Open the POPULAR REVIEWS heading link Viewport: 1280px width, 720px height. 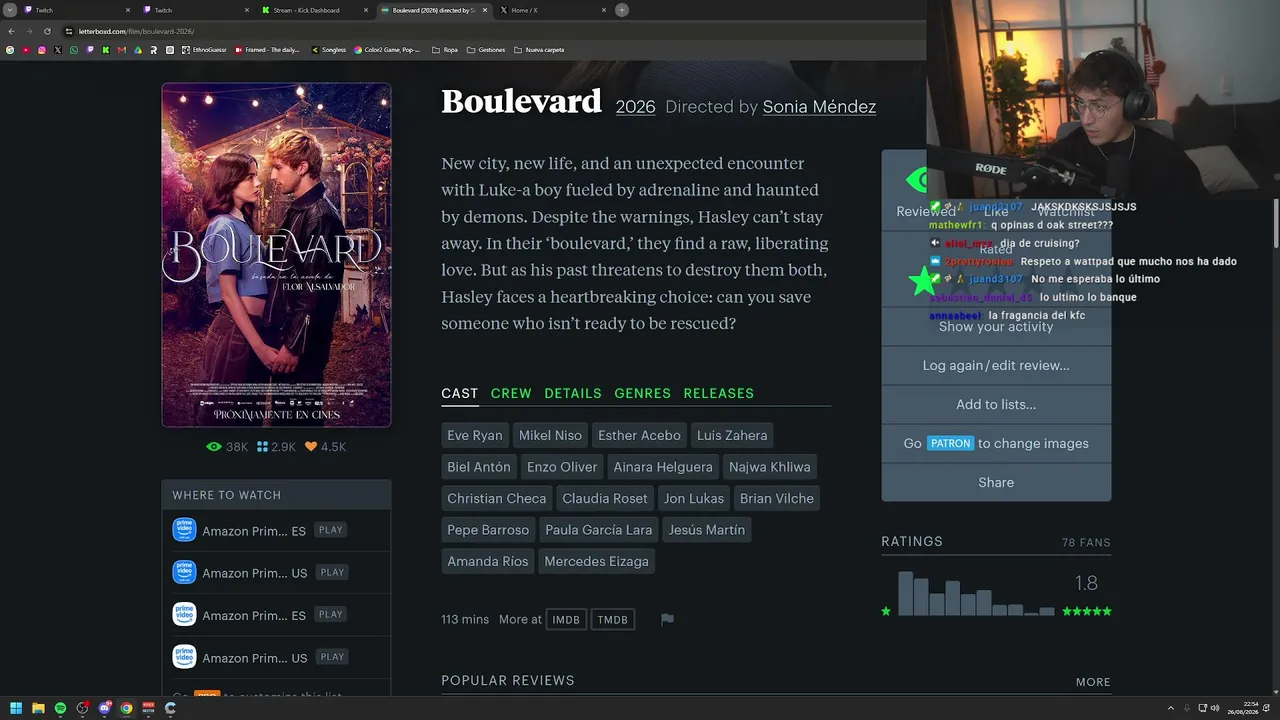click(x=508, y=681)
